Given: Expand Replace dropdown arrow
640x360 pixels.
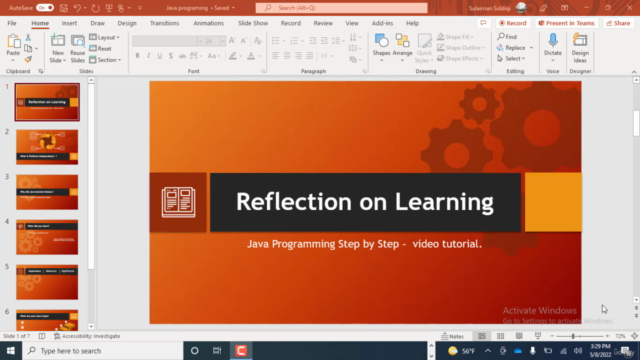Looking at the screenshot, I should click(531, 48).
